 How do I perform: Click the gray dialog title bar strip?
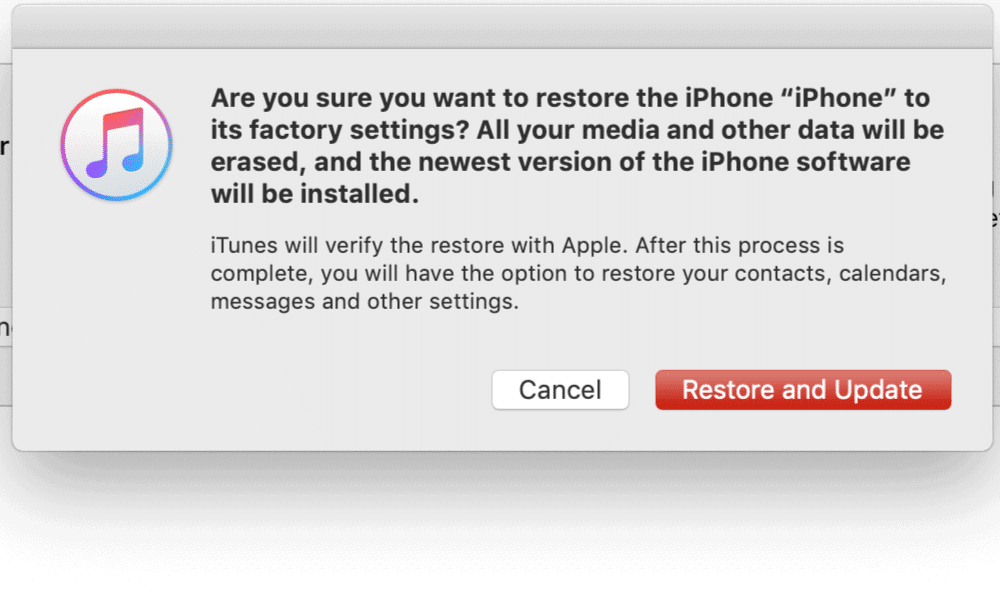coord(502,27)
